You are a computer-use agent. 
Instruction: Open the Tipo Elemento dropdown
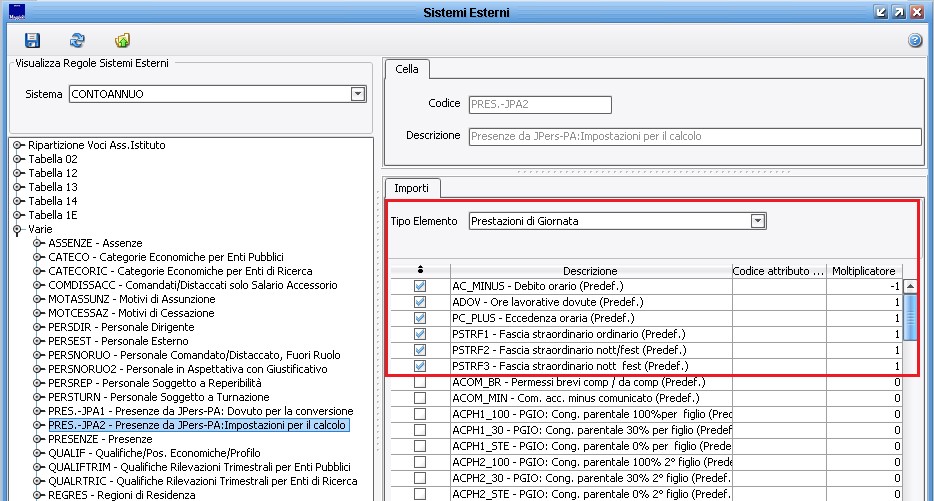click(757, 221)
